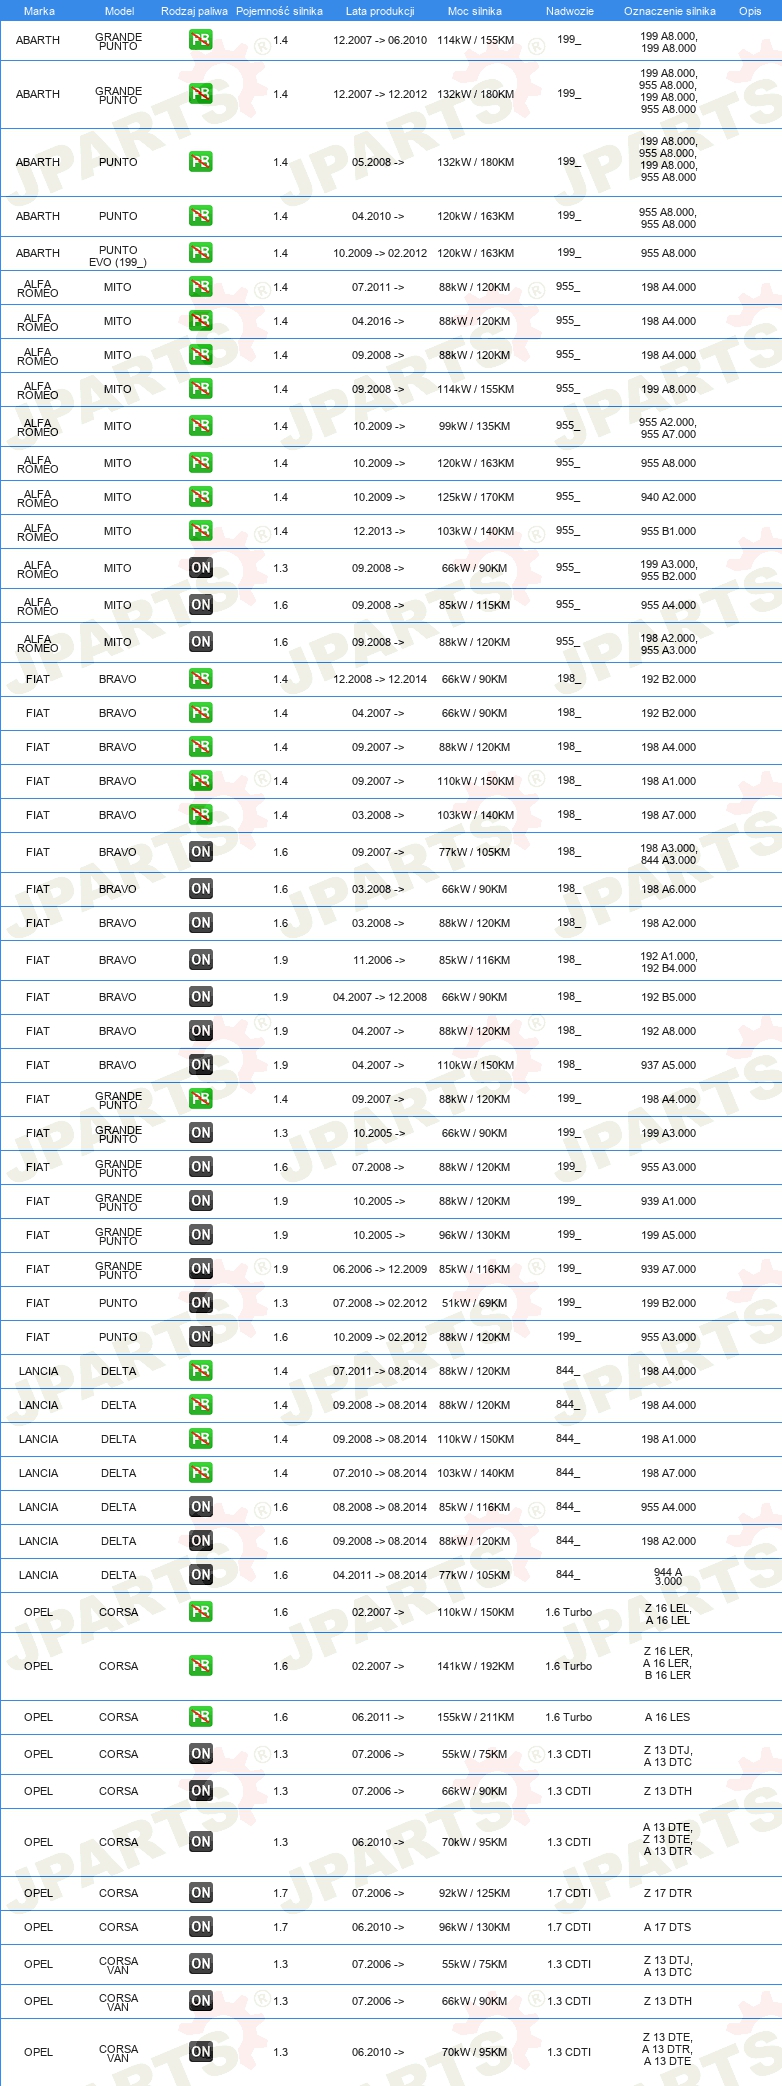Click diesel ON icon in Fiat Bravo 77kW / 105KM row
Image resolution: width=782 pixels, height=2086 pixels.
(201, 852)
